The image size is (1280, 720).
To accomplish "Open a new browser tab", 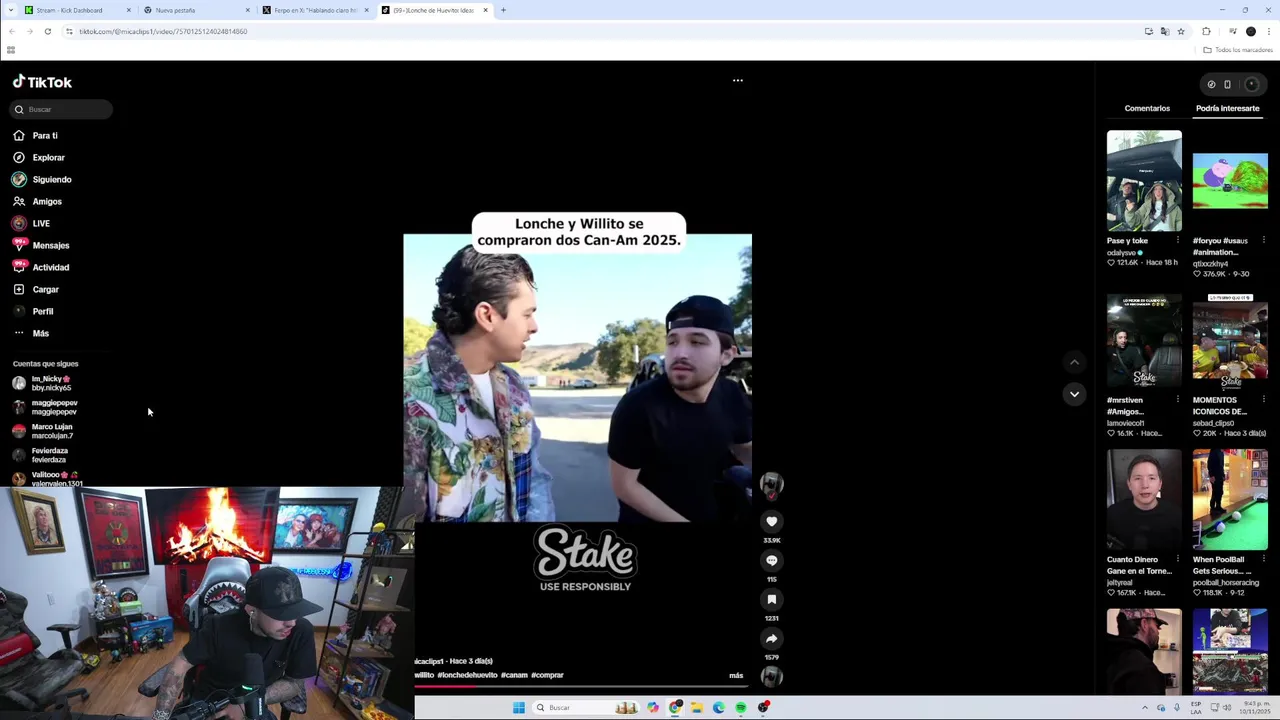I will click(503, 10).
